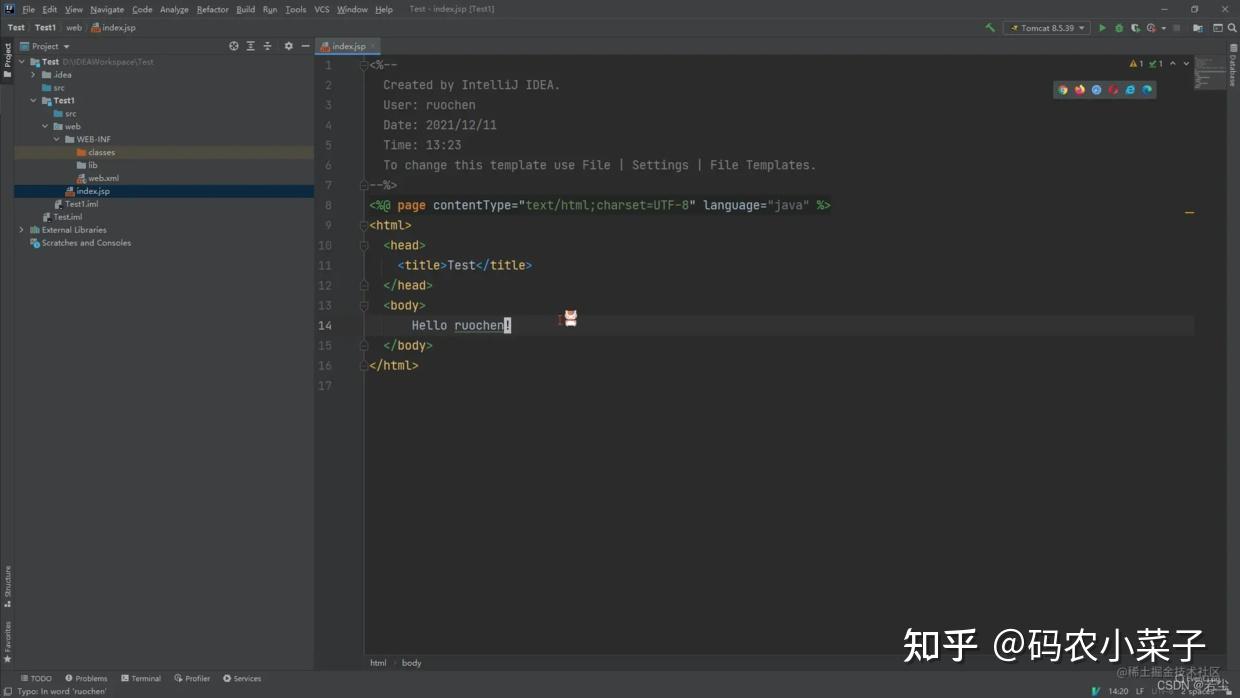
Task: Expand the External Libraries node
Action: [22, 229]
